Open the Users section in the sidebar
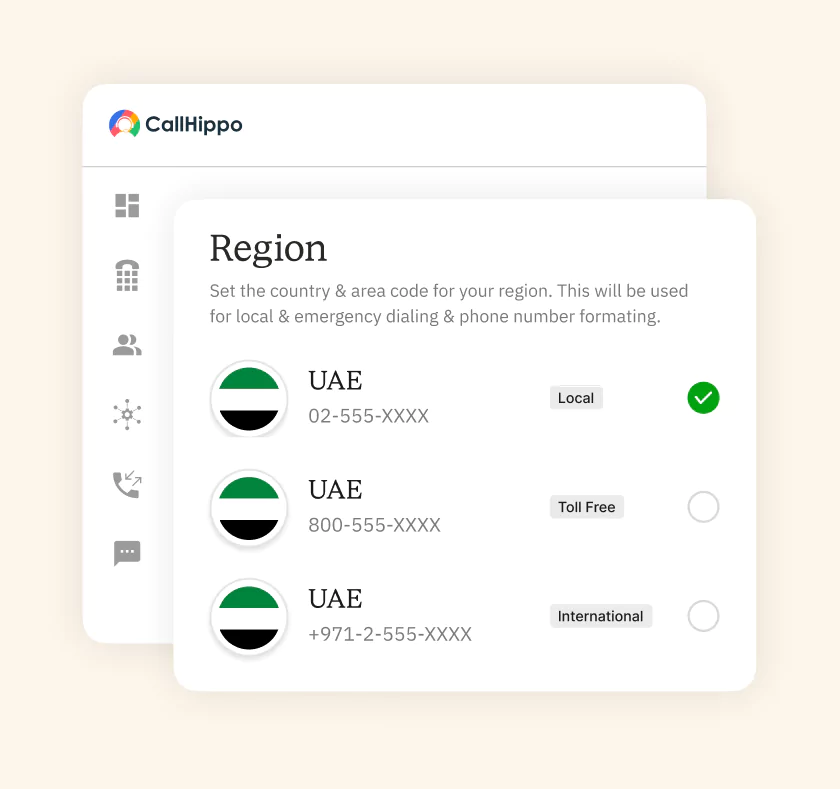840x789 pixels. pos(127,346)
